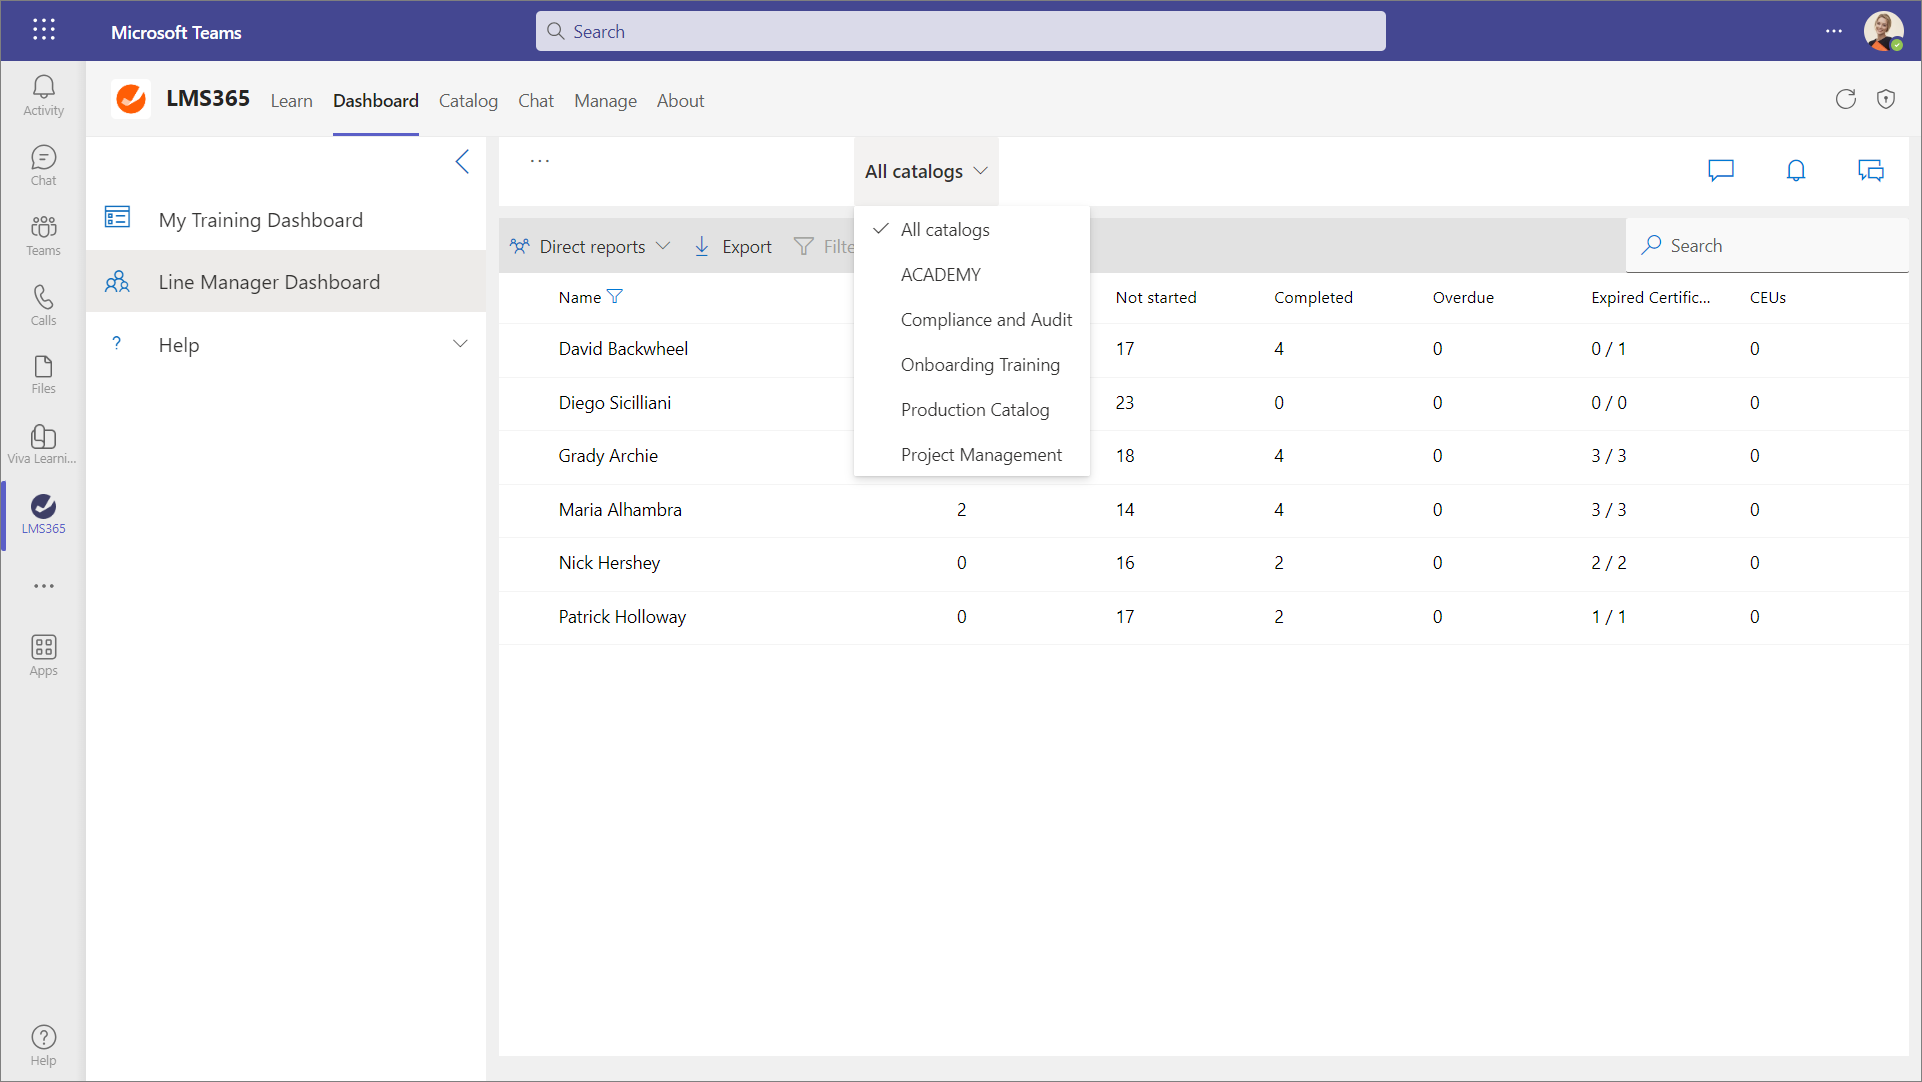
Task: Open the comment bubble icon in dashboard
Action: tap(1720, 171)
